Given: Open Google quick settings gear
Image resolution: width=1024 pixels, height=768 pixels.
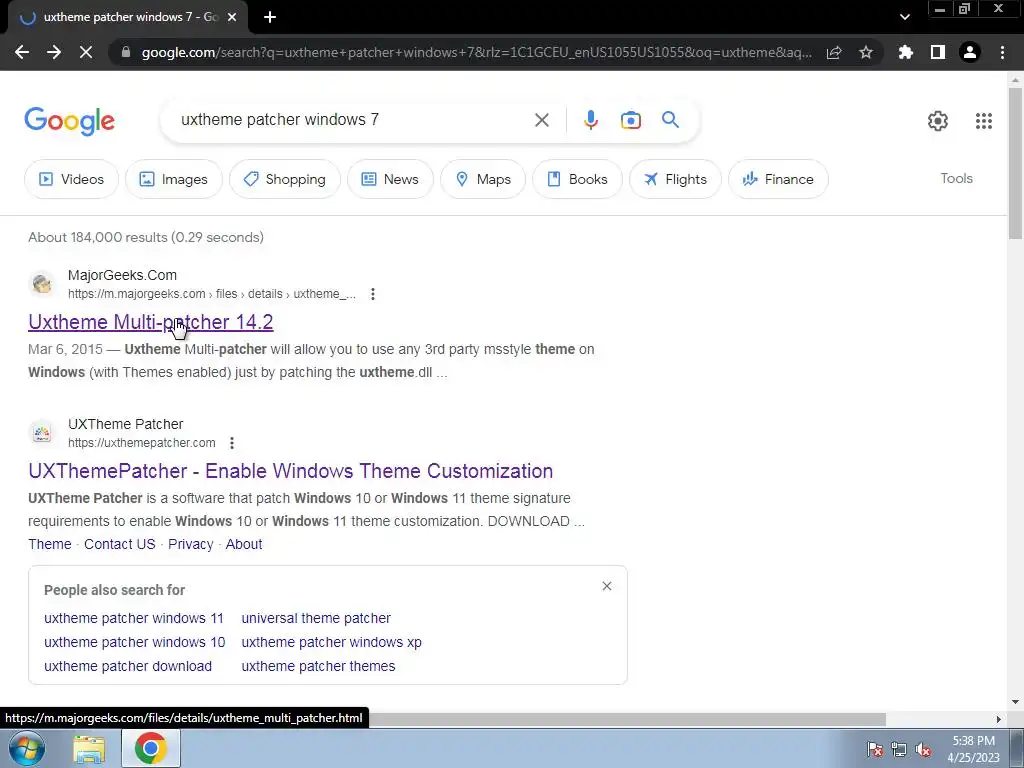Looking at the screenshot, I should tap(938, 120).
